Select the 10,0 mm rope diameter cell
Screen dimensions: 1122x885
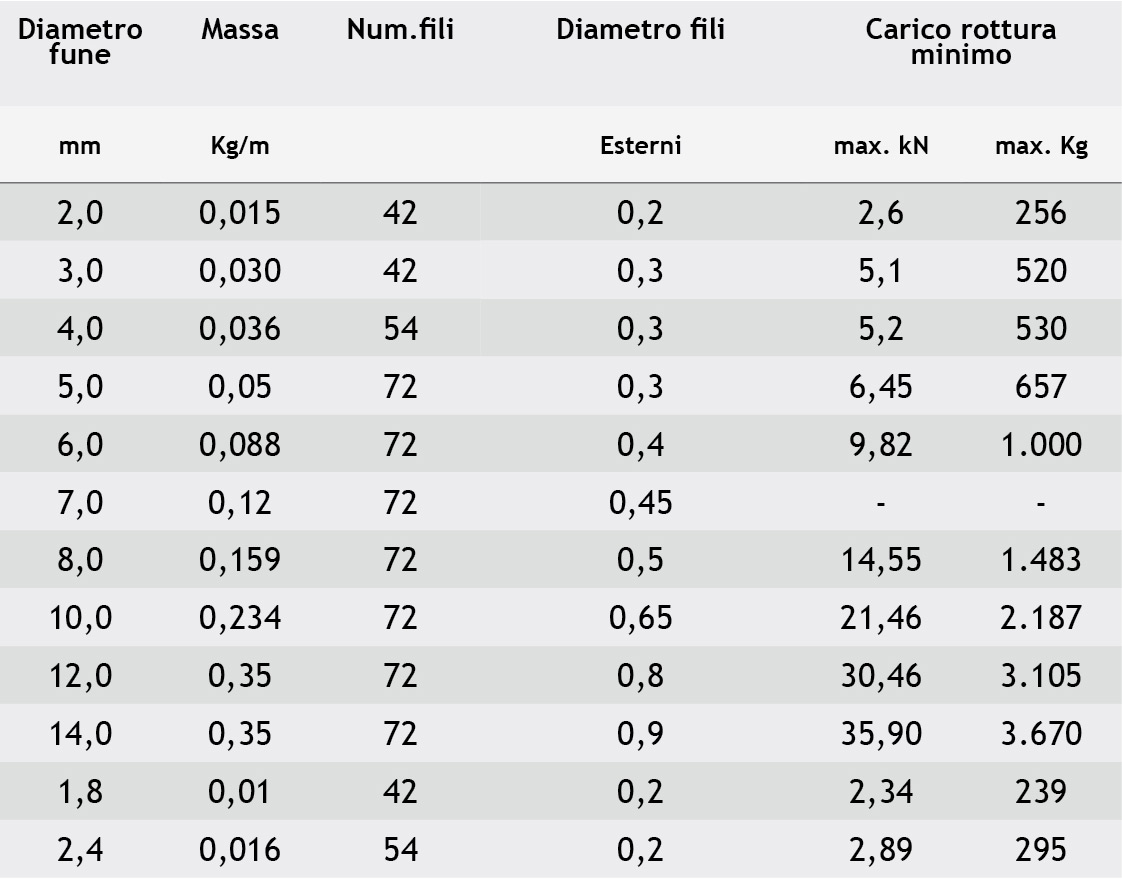(x=81, y=617)
